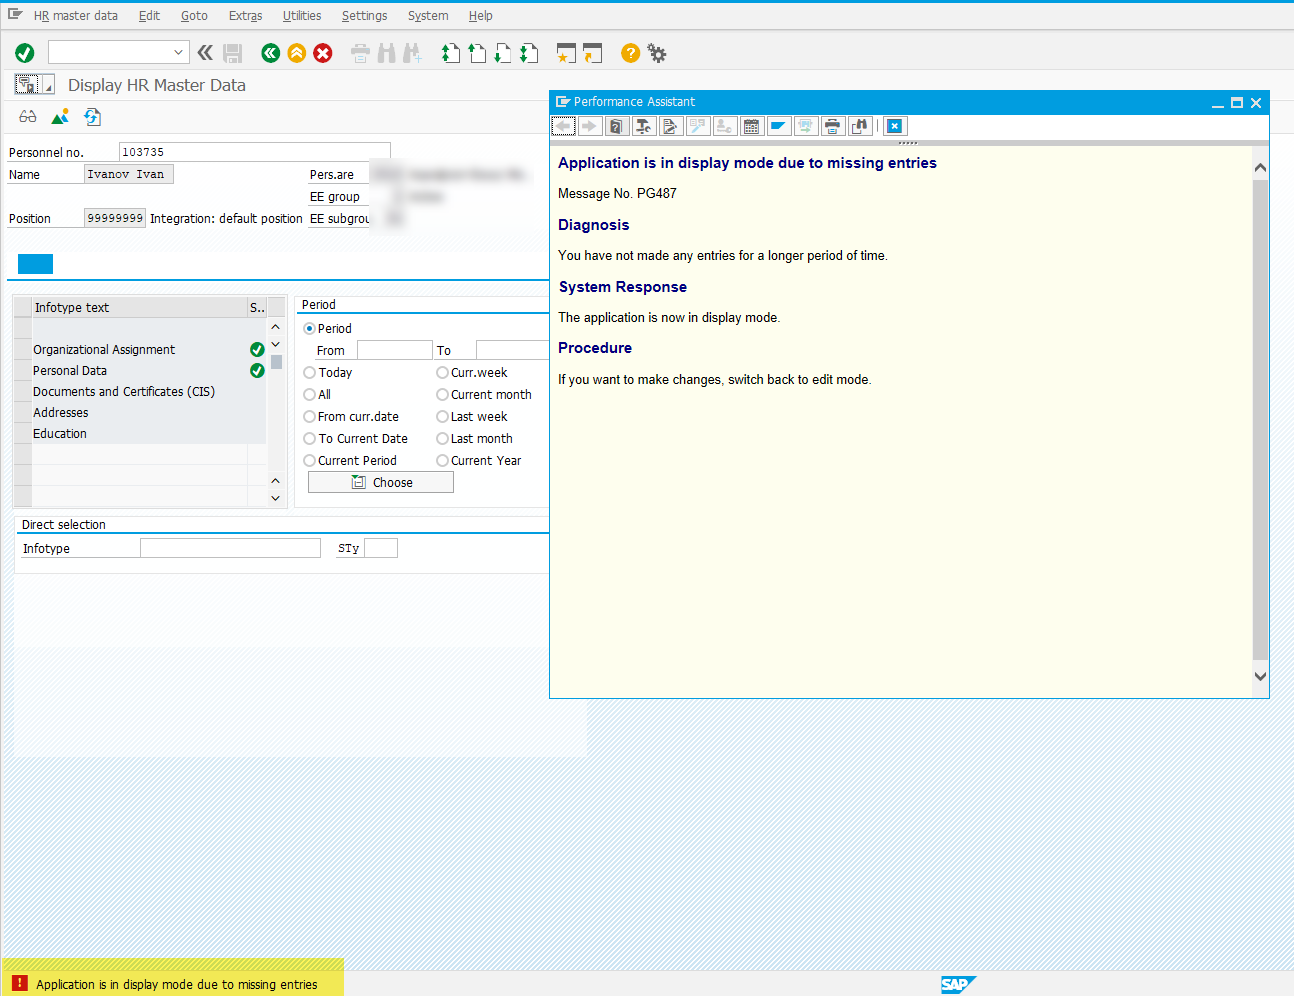Select the Personal Data infotype row
Screen dimensions: 1294x996
[141, 370]
